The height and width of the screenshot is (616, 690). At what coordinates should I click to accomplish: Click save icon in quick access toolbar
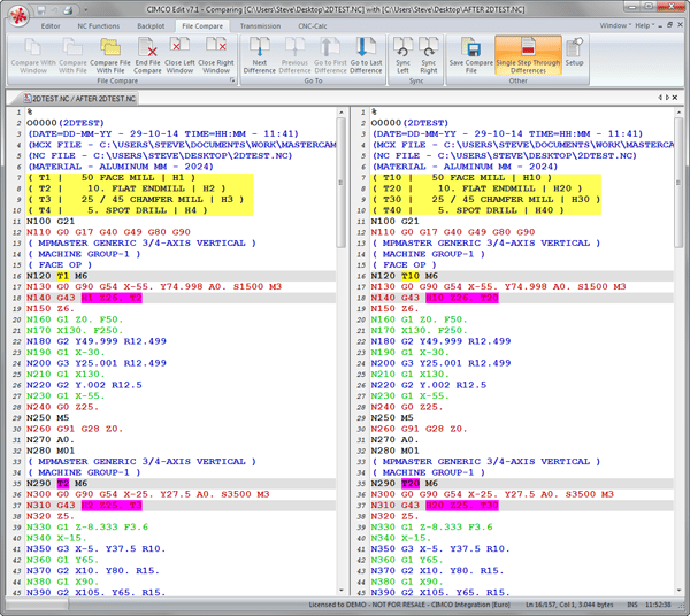[41, 10]
